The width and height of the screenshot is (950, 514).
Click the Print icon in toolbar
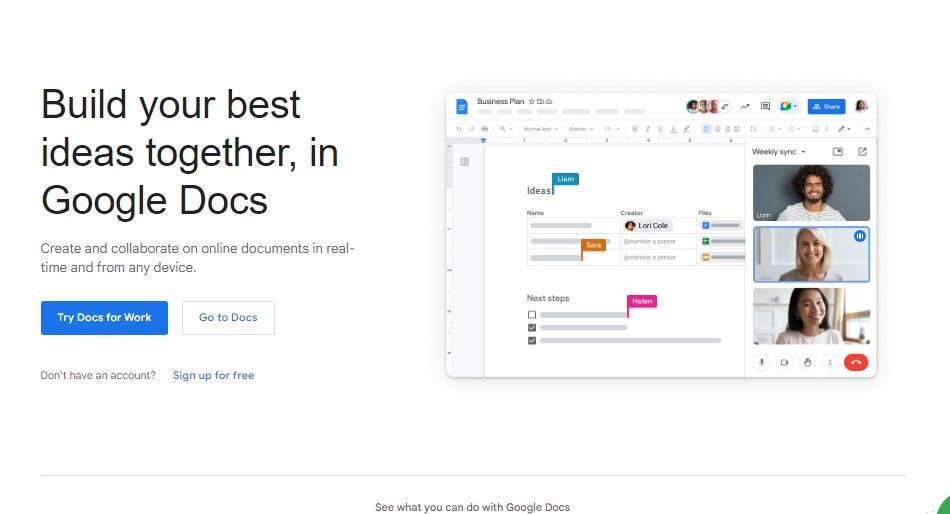click(485, 129)
